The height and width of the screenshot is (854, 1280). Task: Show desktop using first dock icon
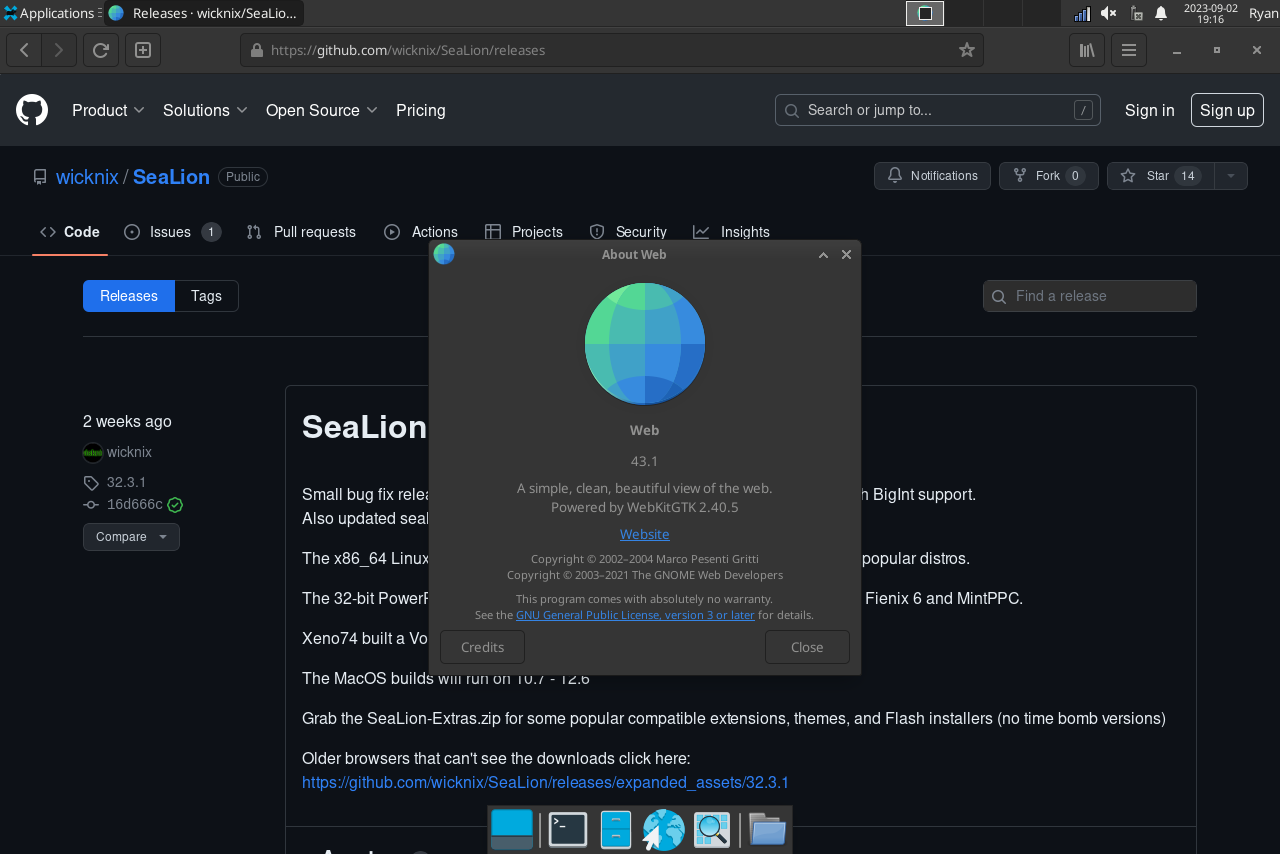pyautogui.click(x=512, y=829)
